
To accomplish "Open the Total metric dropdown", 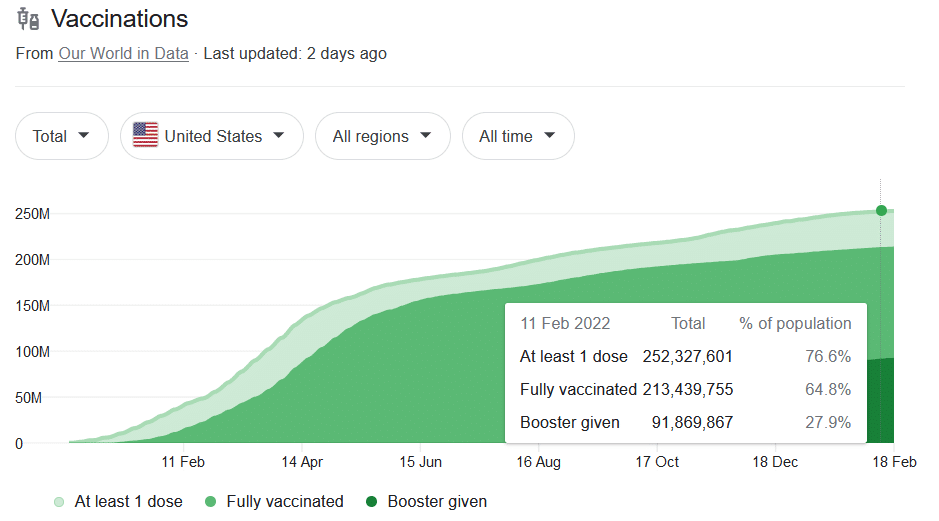I will pos(61,136).
